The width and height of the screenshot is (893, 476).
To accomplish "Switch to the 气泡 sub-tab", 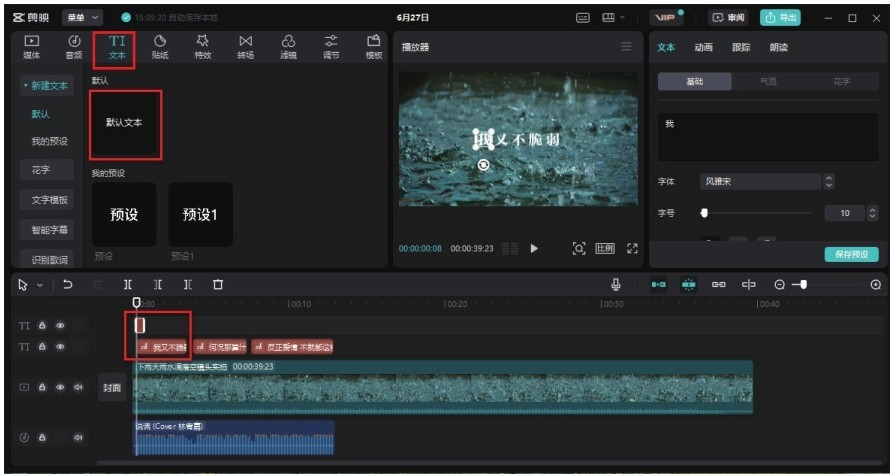I will tap(768, 81).
